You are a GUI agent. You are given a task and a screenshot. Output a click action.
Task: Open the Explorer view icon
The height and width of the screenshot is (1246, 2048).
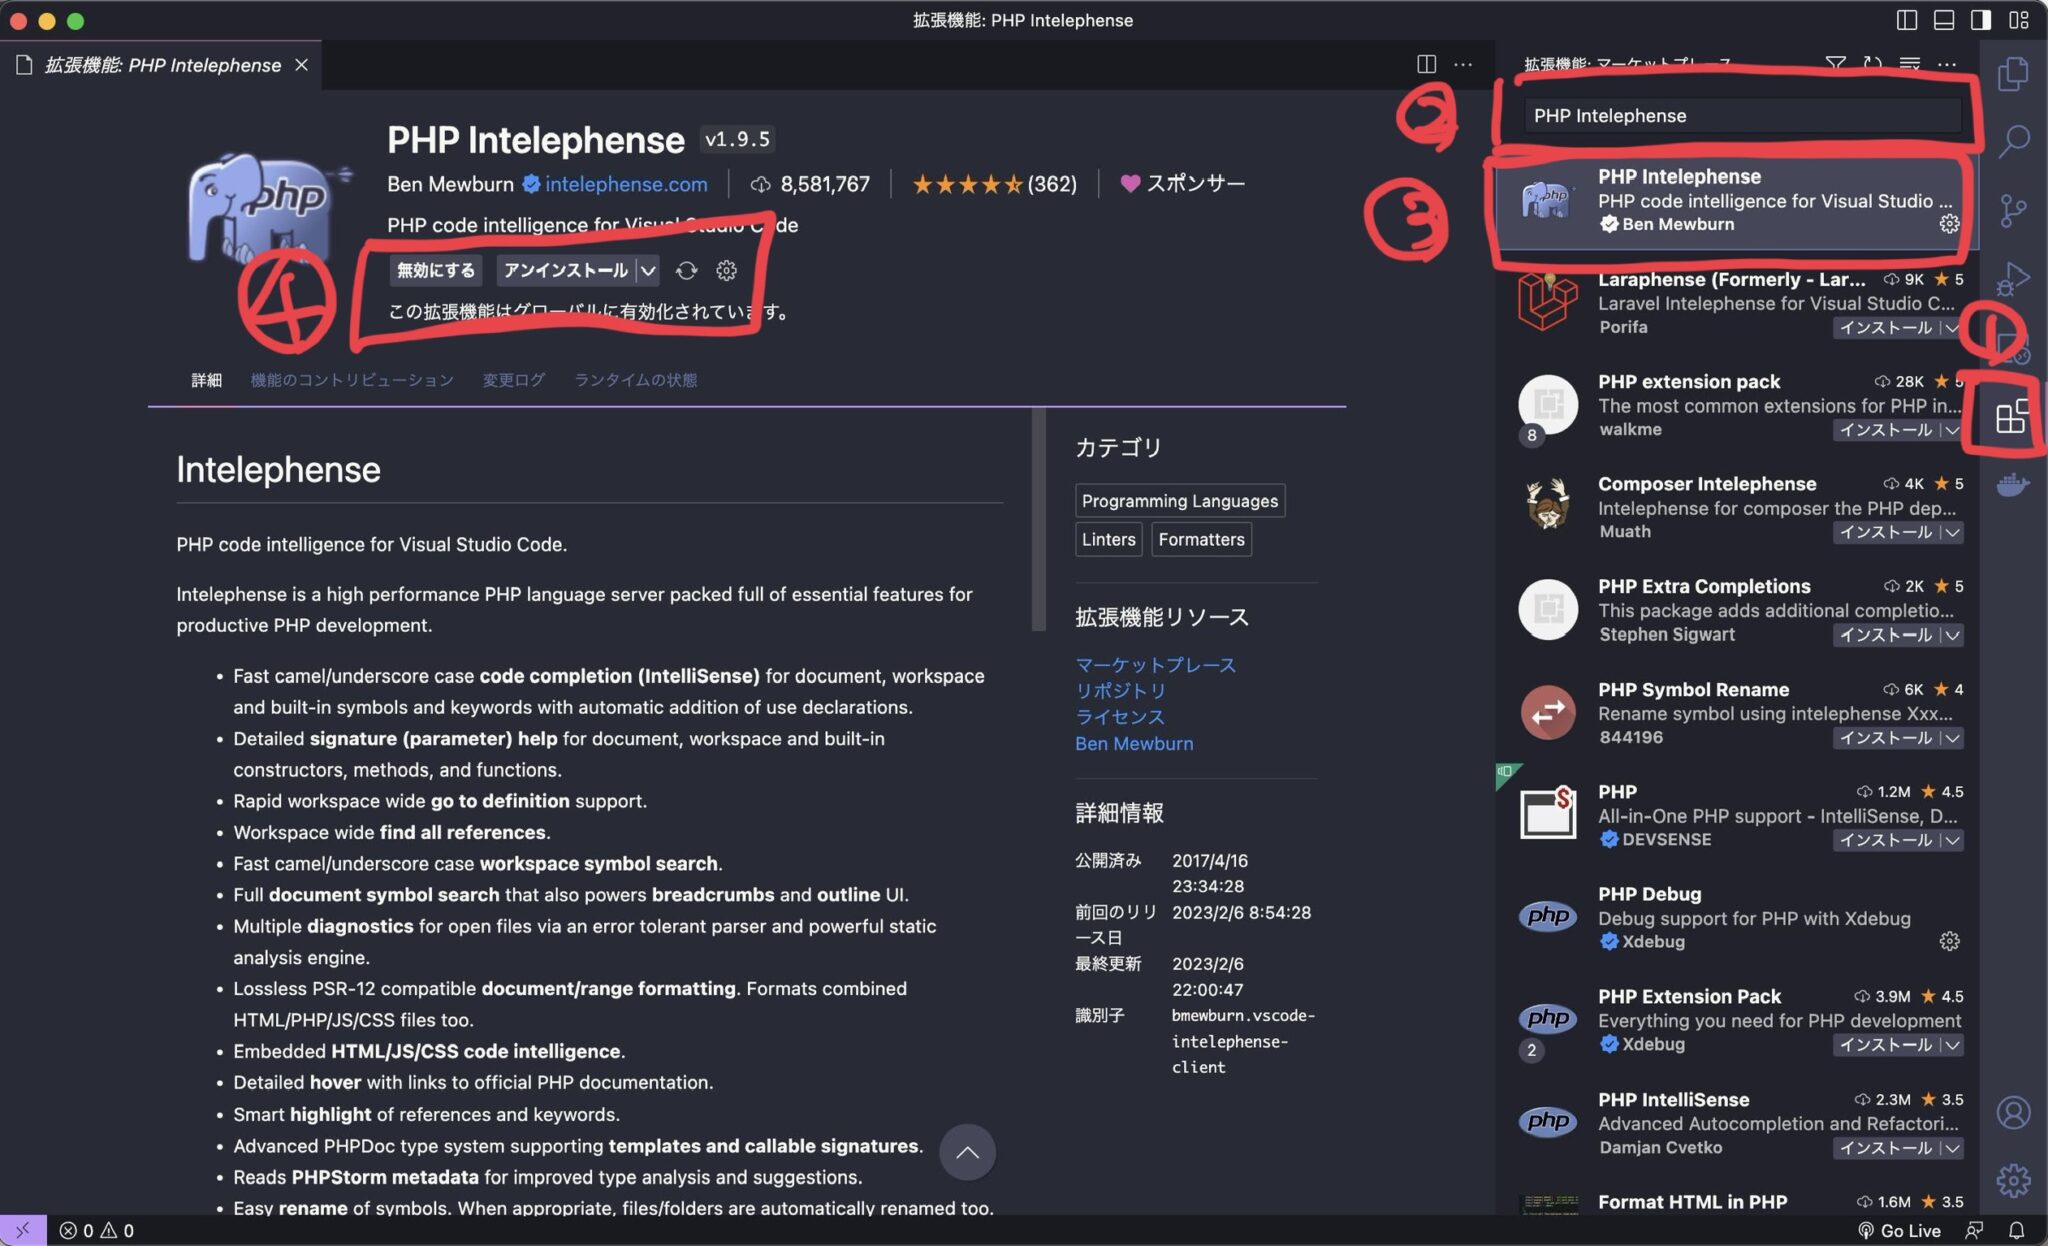[x=2014, y=73]
